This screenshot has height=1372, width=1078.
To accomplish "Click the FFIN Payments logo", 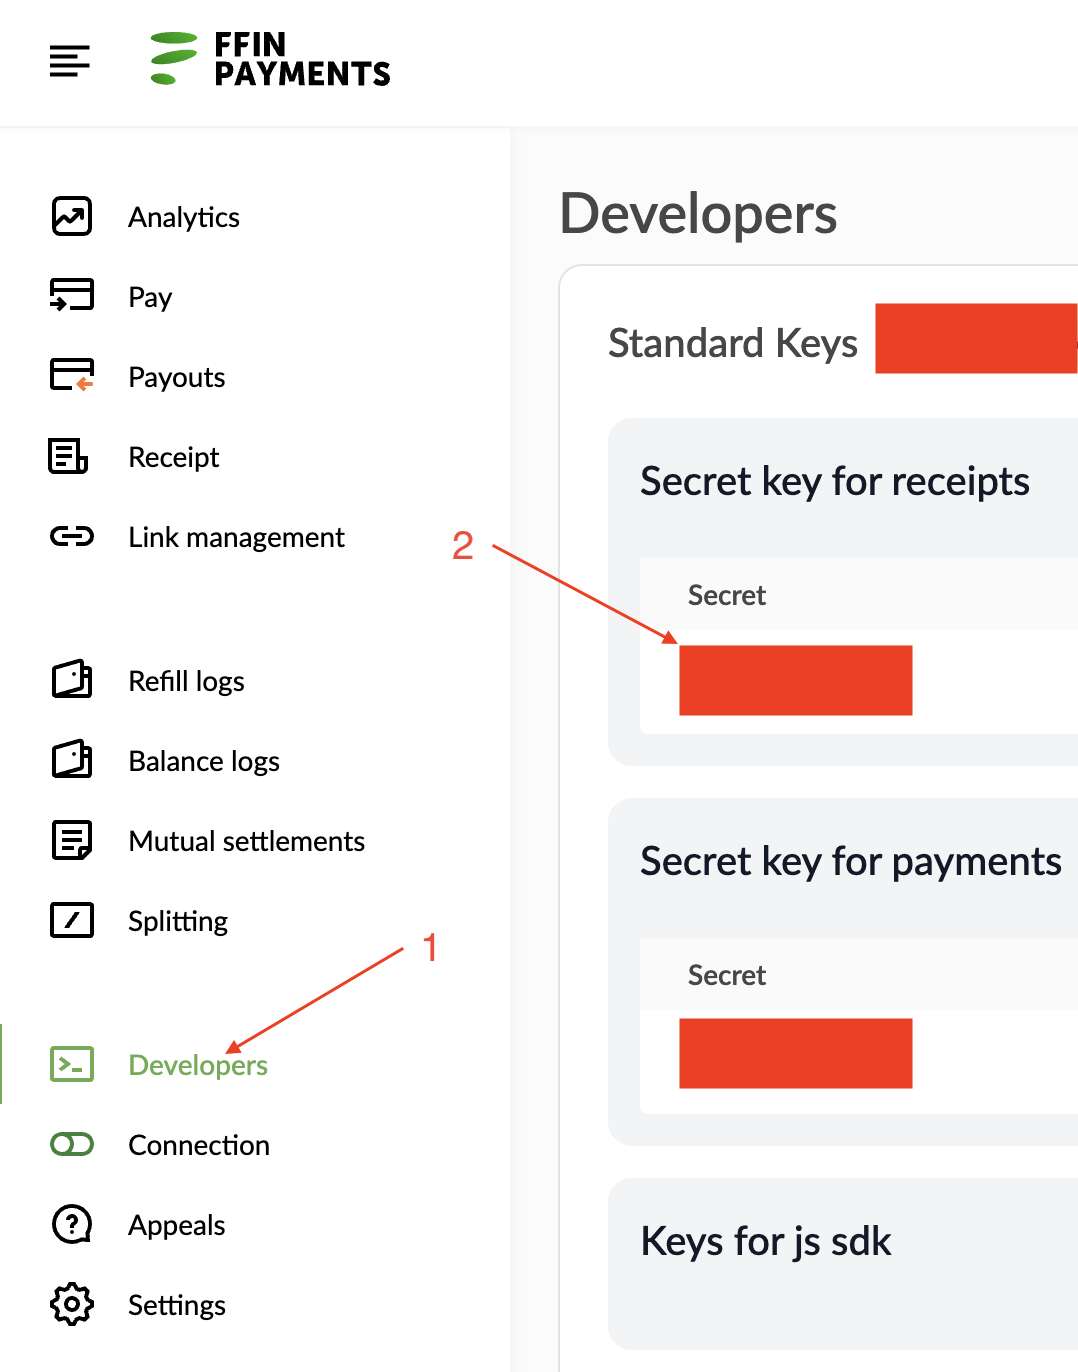I will (270, 60).
